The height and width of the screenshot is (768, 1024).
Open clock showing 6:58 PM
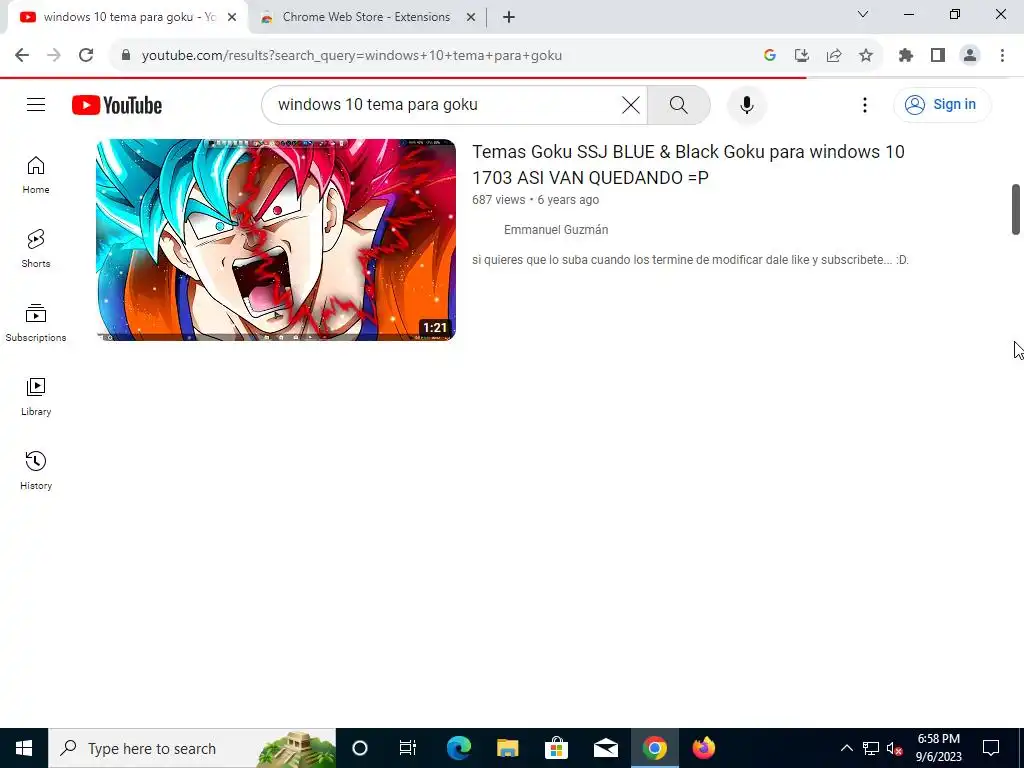tap(938, 748)
